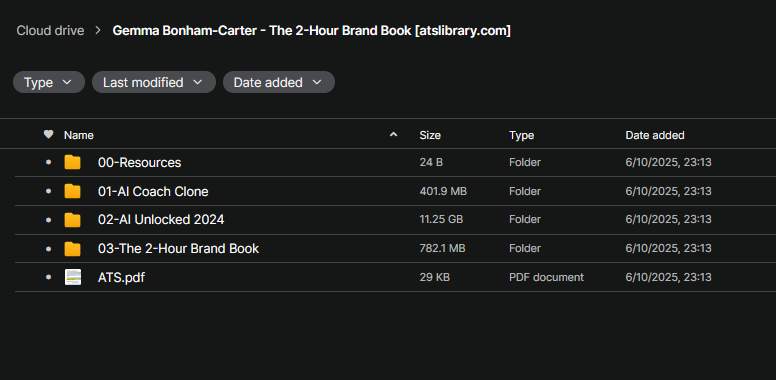776x380 pixels.
Task: Open the ATS.pdf file thumbnail
Action: tap(73, 277)
